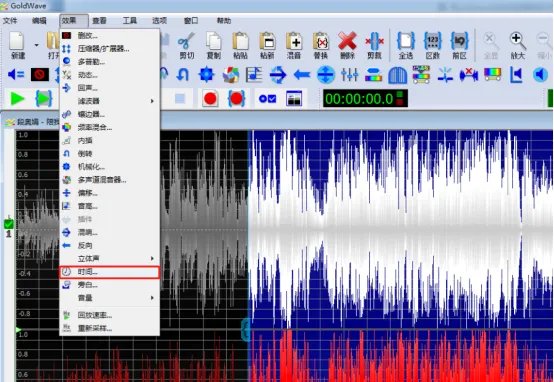The width and height of the screenshot is (554, 382).
Task: Click the black censor icon with red circle
Action: tap(40, 75)
